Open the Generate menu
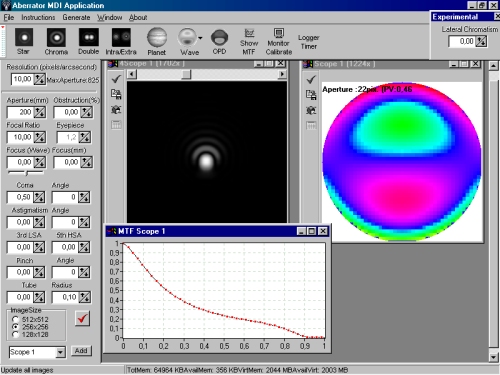 click(x=76, y=17)
